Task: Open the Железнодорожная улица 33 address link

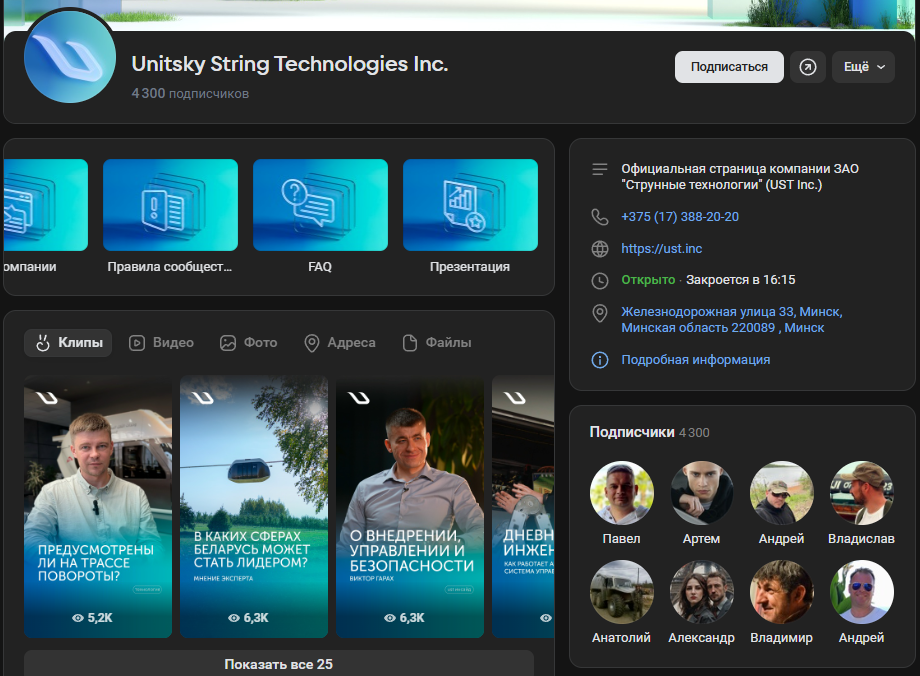Action: [732, 320]
